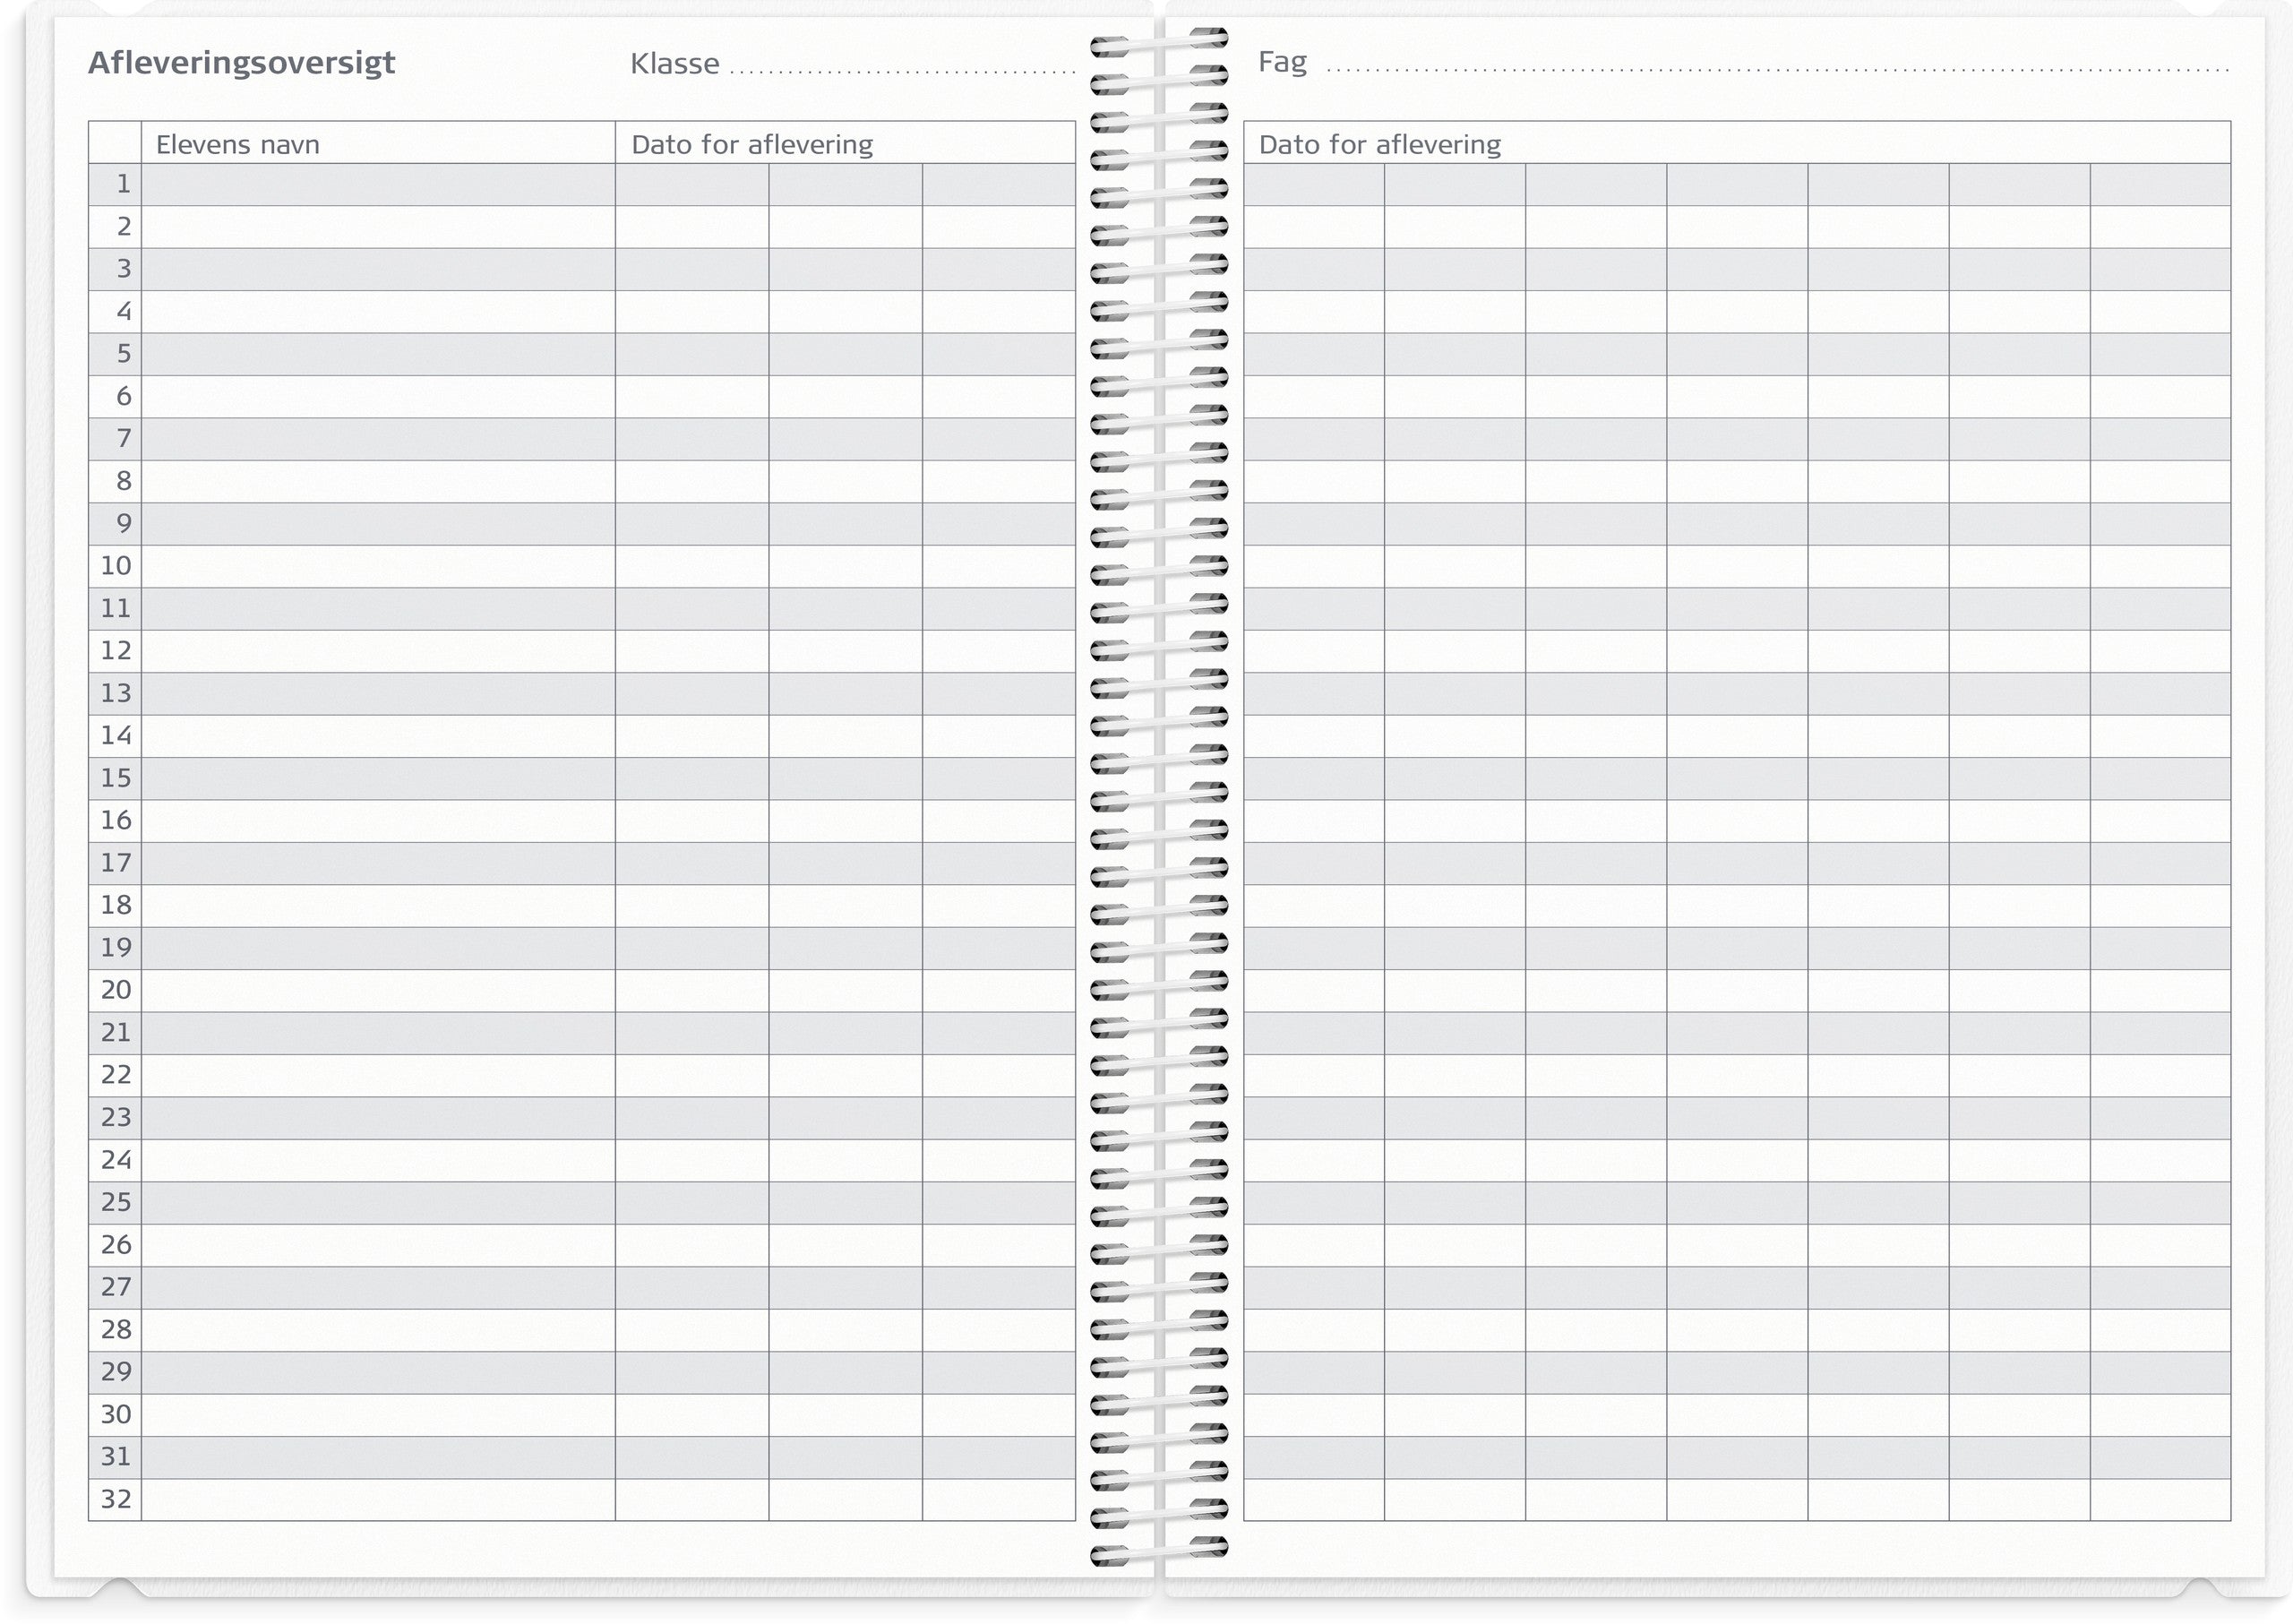Image resolution: width=2293 pixels, height=1624 pixels.
Task: Click row number 31
Action: coord(116,1457)
